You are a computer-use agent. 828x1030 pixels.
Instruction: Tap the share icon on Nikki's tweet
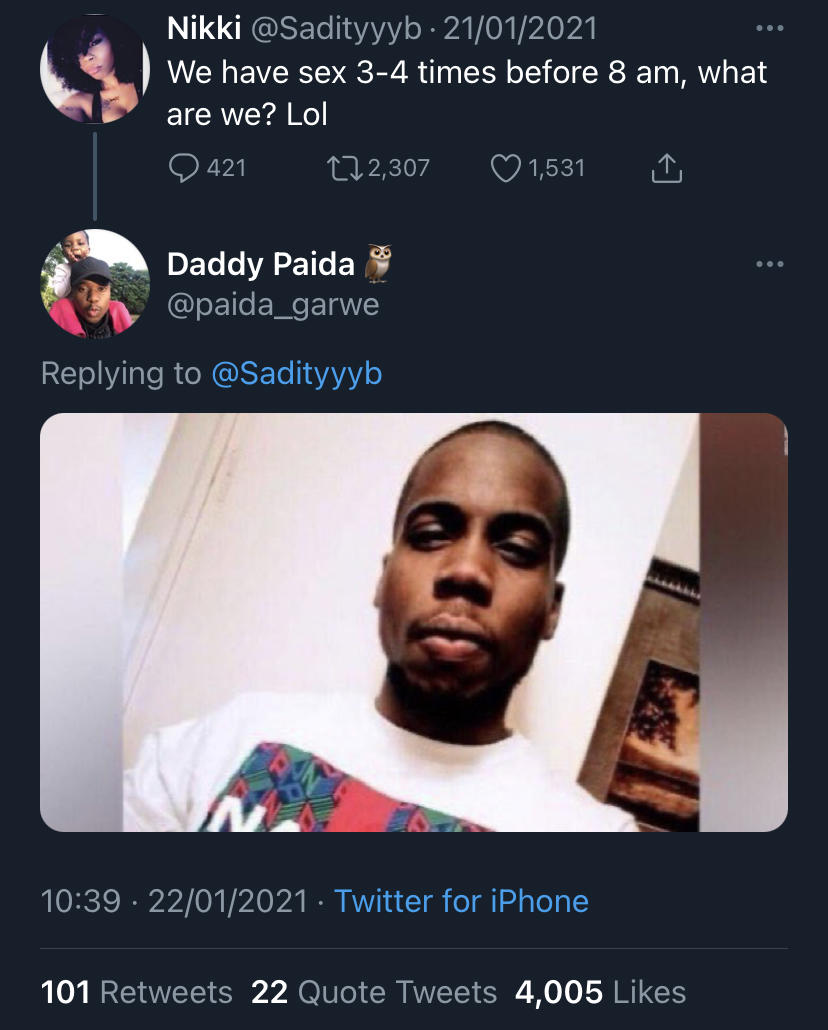(x=666, y=169)
